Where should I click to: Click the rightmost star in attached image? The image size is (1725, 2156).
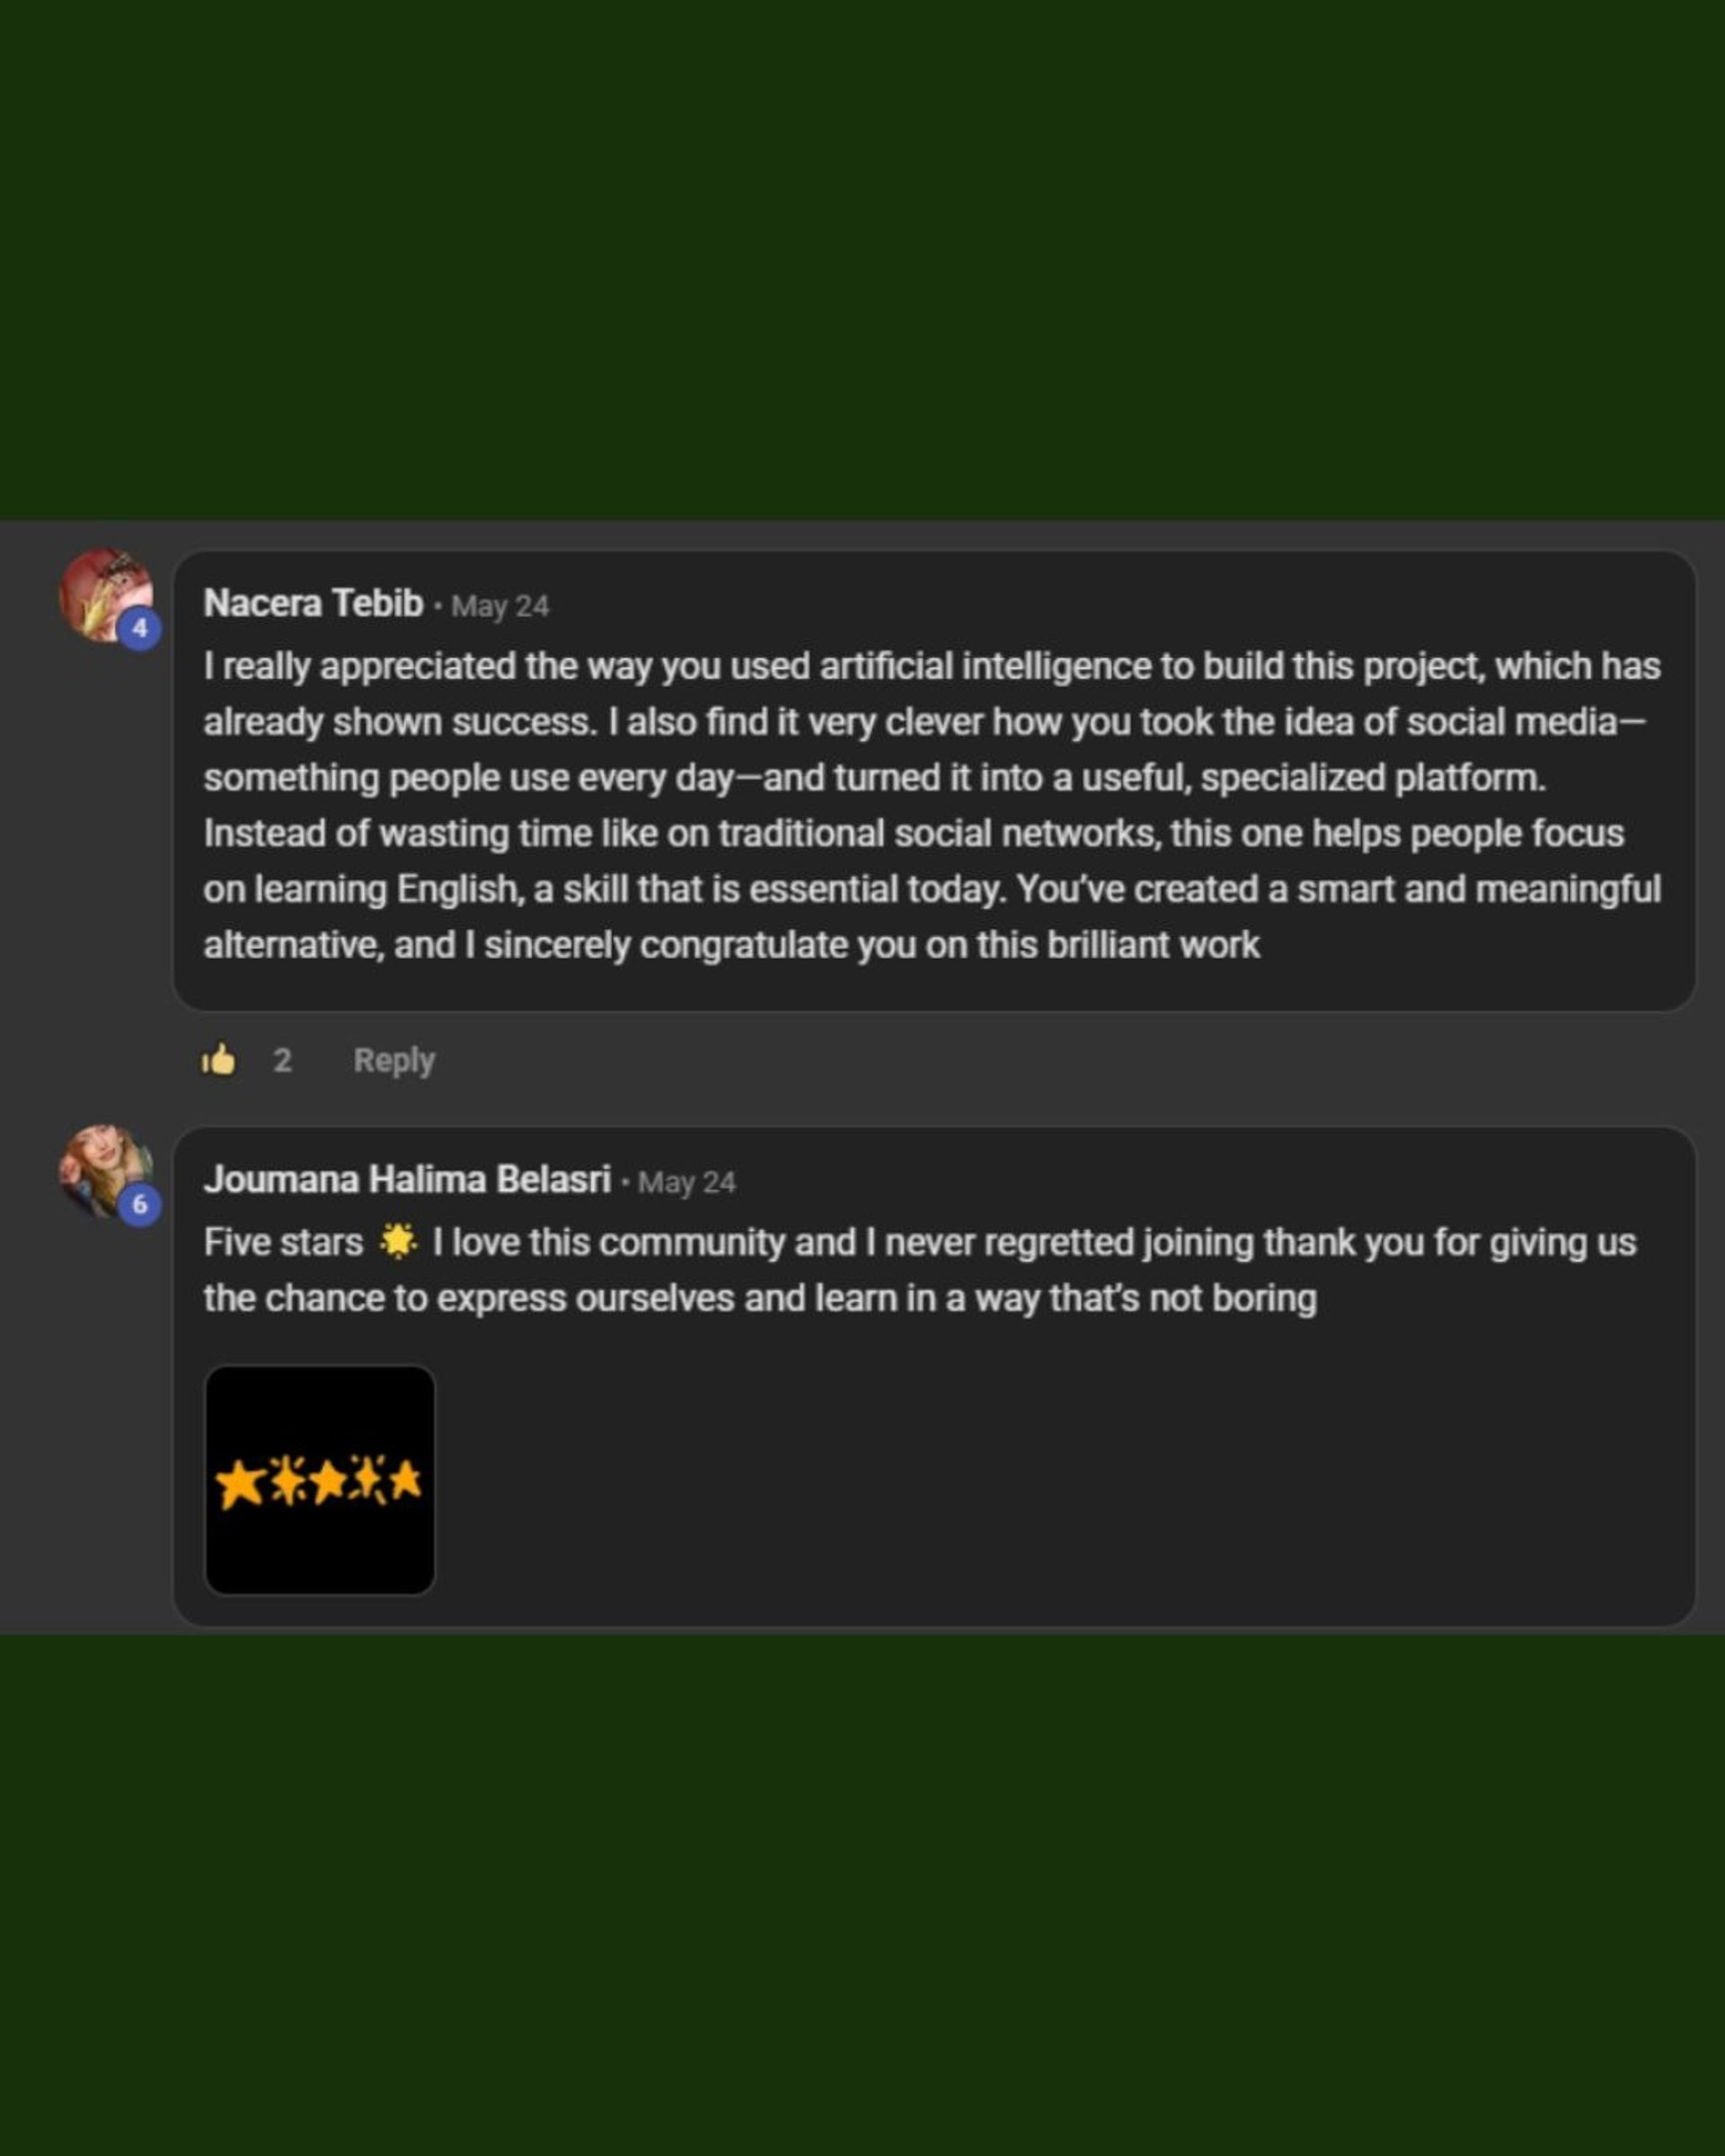[x=406, y=1480]
